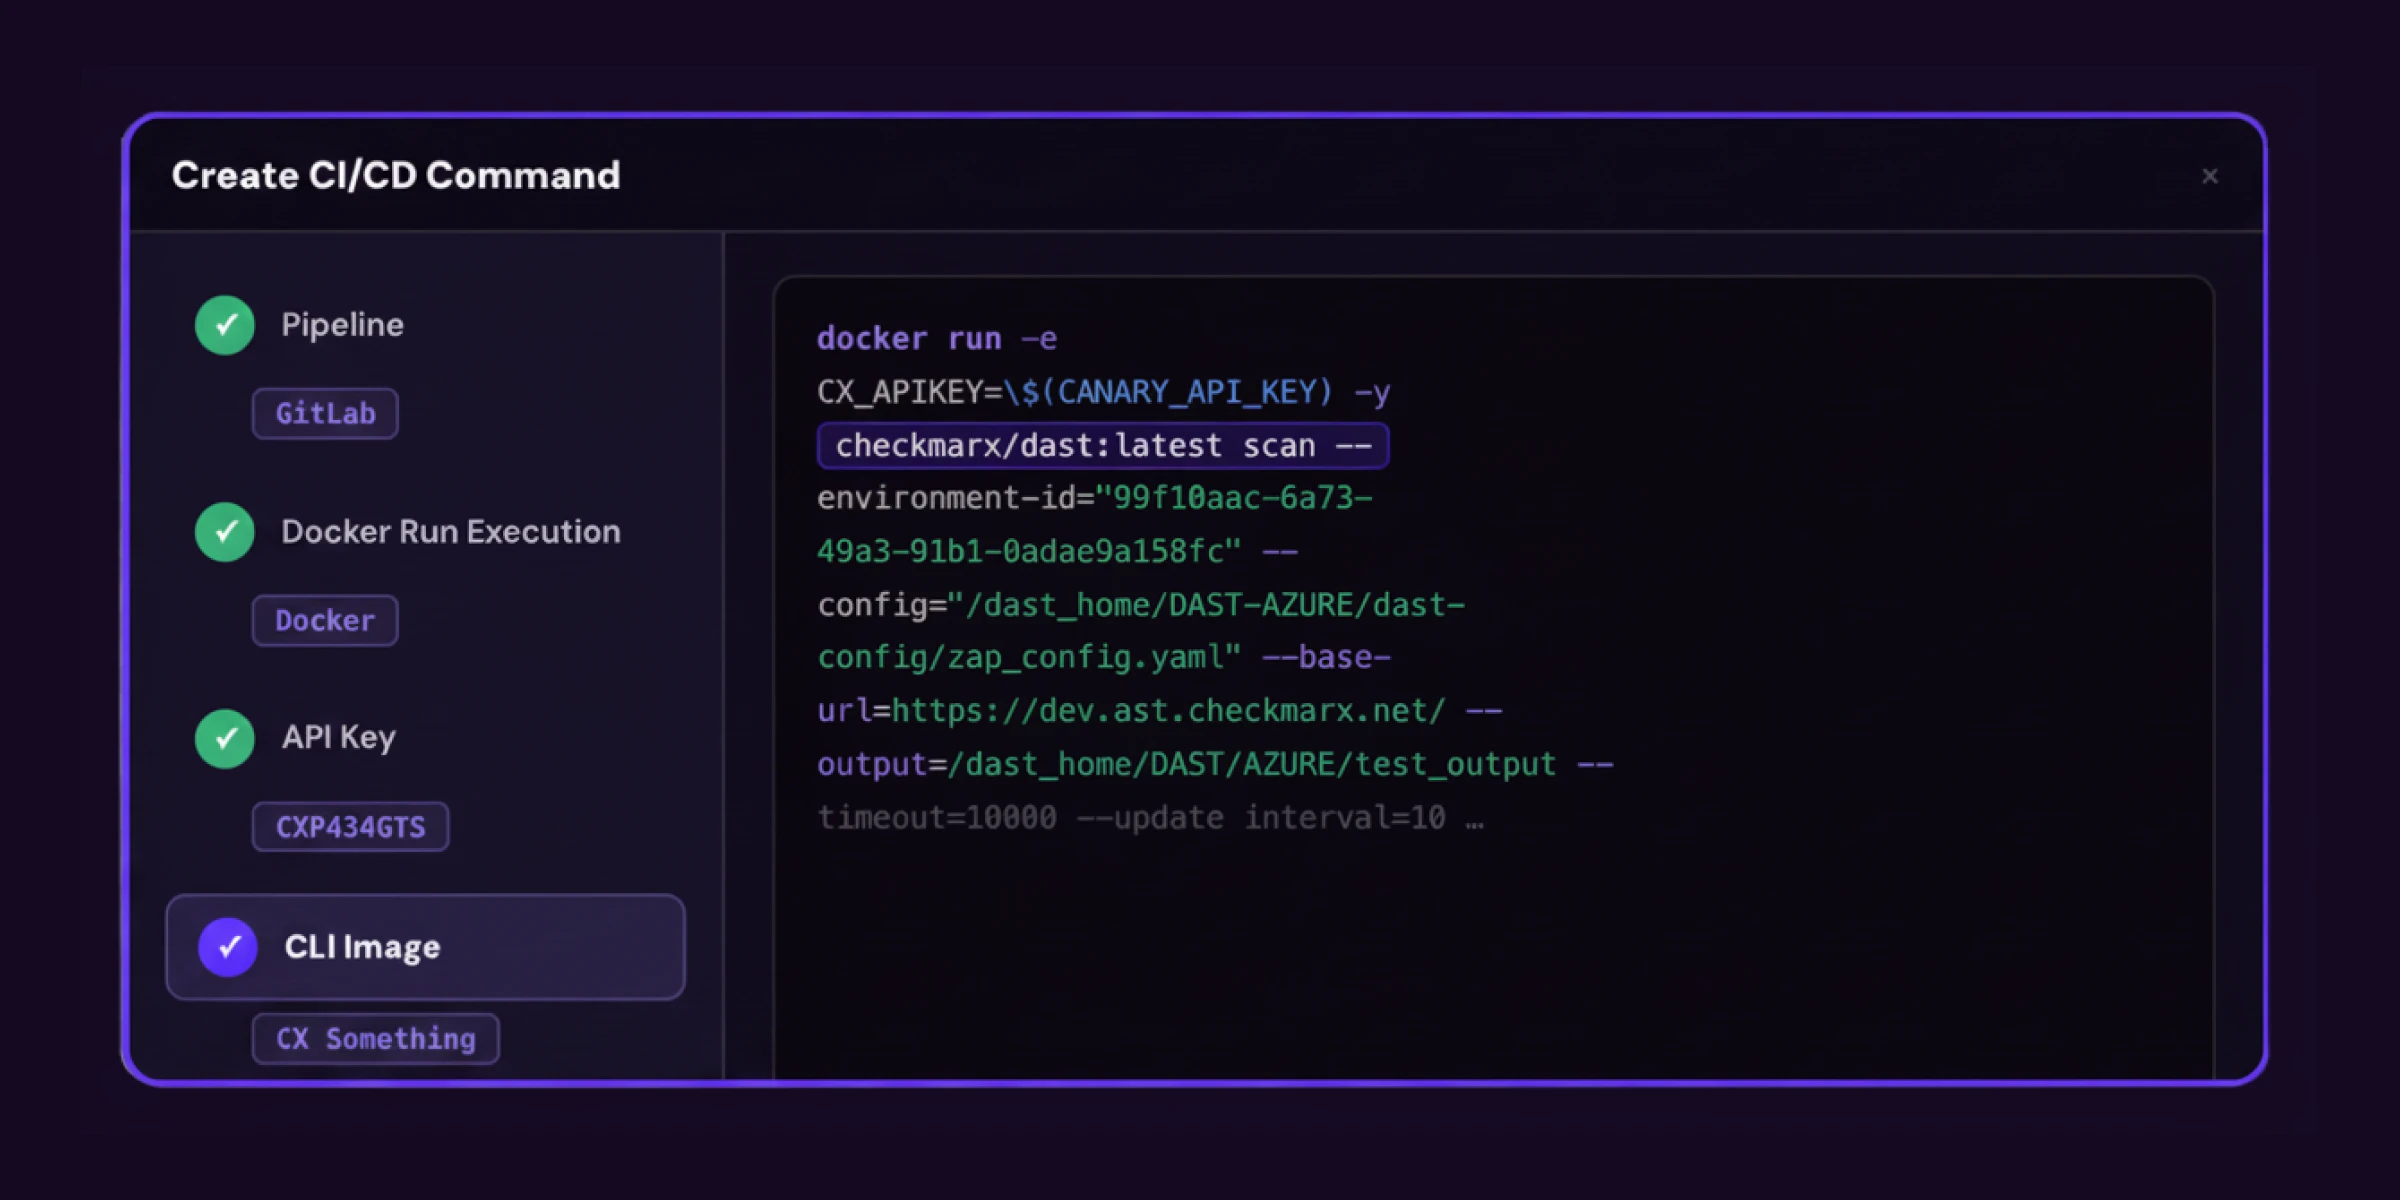Click the https://dev.ast.checkmarx.net/ URL line
The width and height of the screenshot is (2400, 1200).
pyautogui.click(x=1160, y=711)
